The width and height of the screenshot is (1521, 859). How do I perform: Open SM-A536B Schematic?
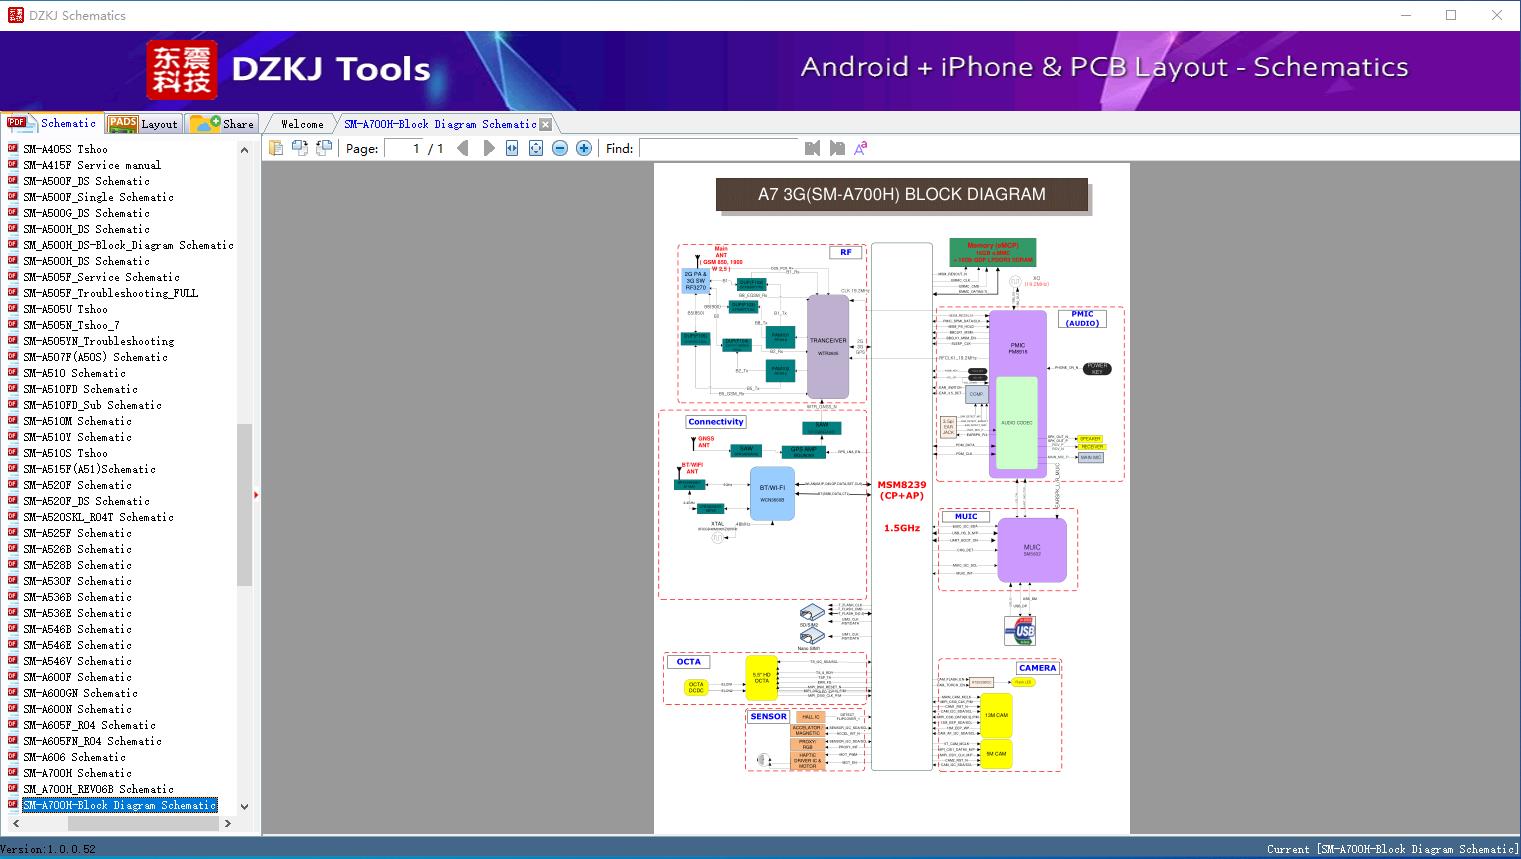pos(77,597)
